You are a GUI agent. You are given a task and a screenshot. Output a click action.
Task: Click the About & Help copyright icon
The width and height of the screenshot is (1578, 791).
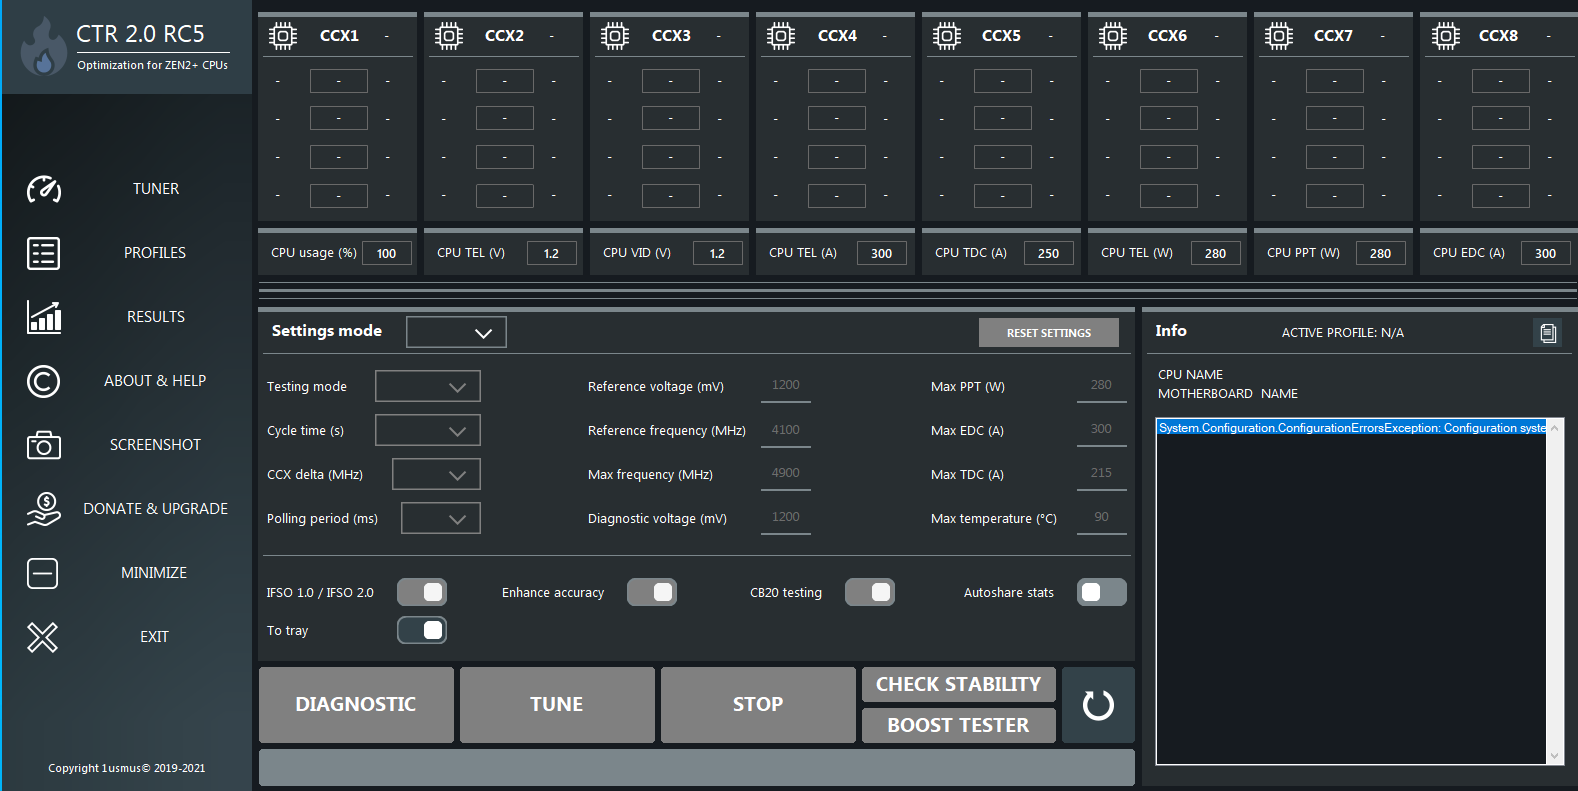pos(43,381)
